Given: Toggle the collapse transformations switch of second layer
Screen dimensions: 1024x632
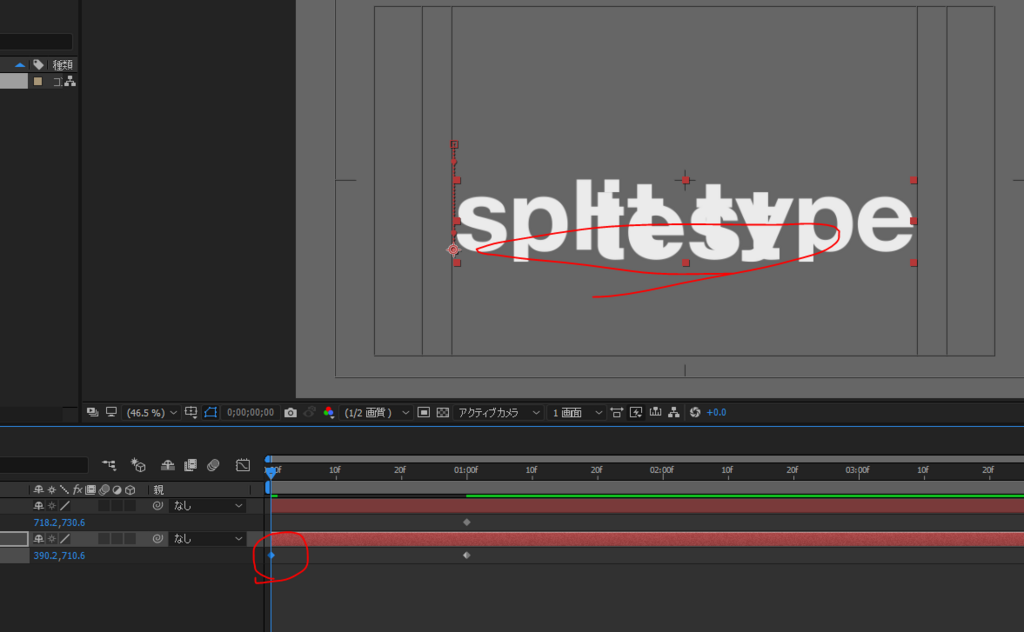Looking at the screenshot, I should point(52,539).
